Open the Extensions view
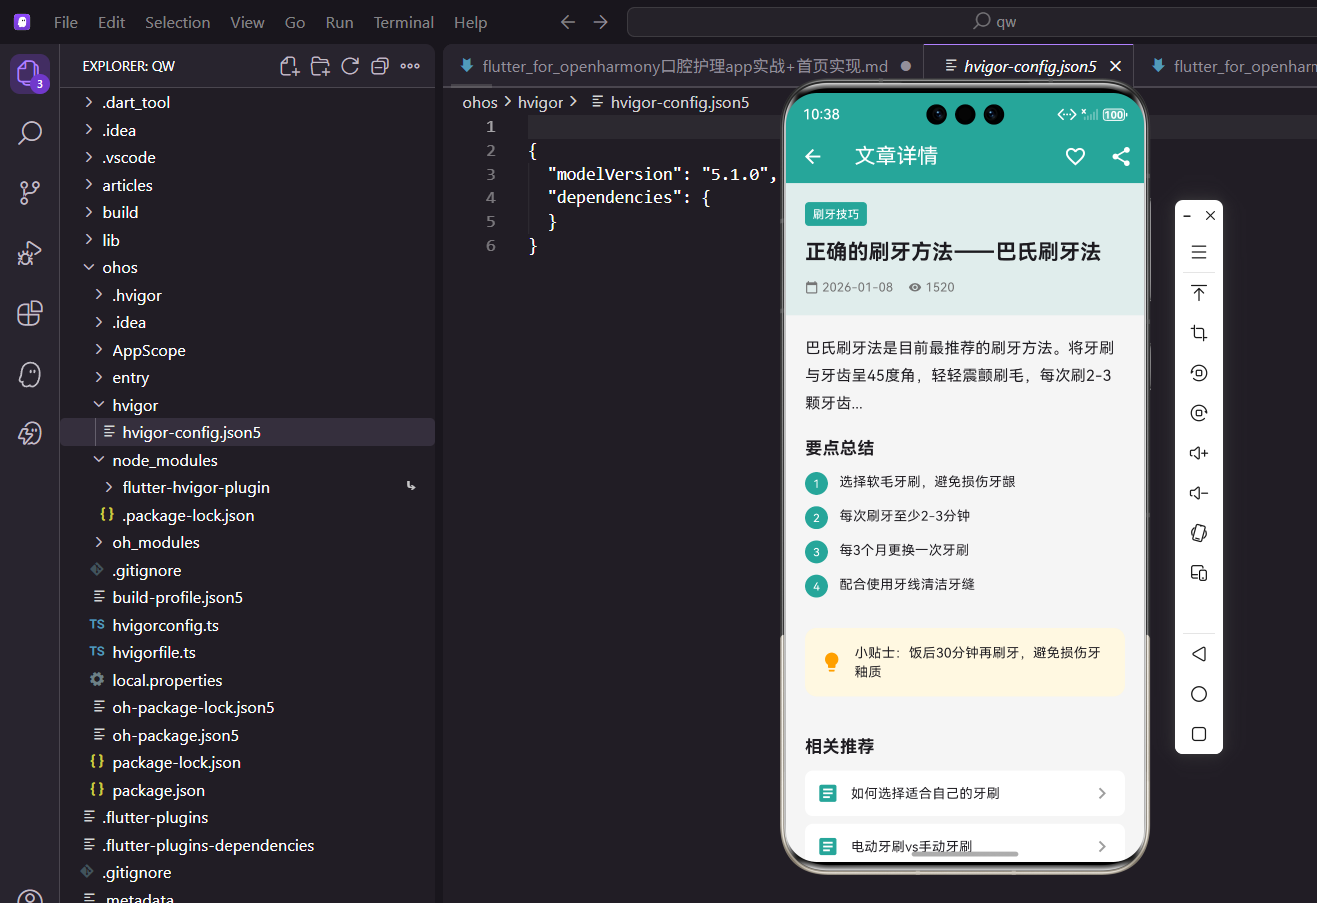 (x=29, y=313)
